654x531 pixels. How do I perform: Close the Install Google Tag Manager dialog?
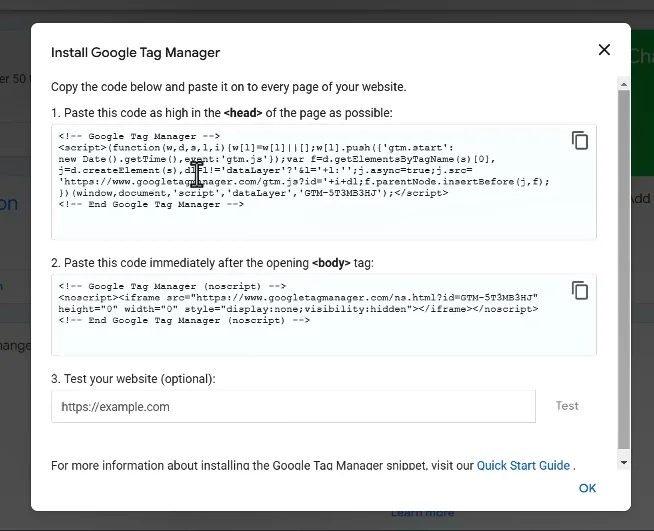[x=604, y=50]
